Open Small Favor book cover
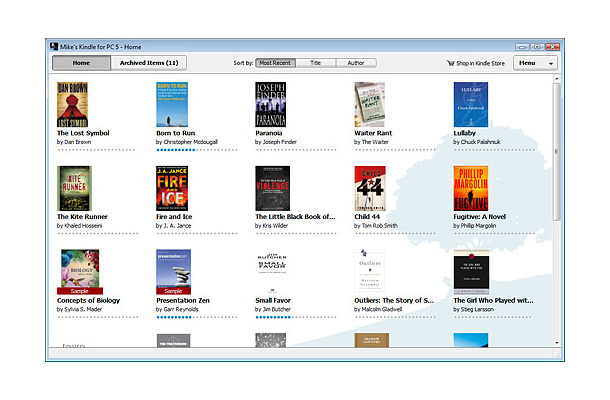Viewport: 610px width, 400px height. tap(272, 272)
